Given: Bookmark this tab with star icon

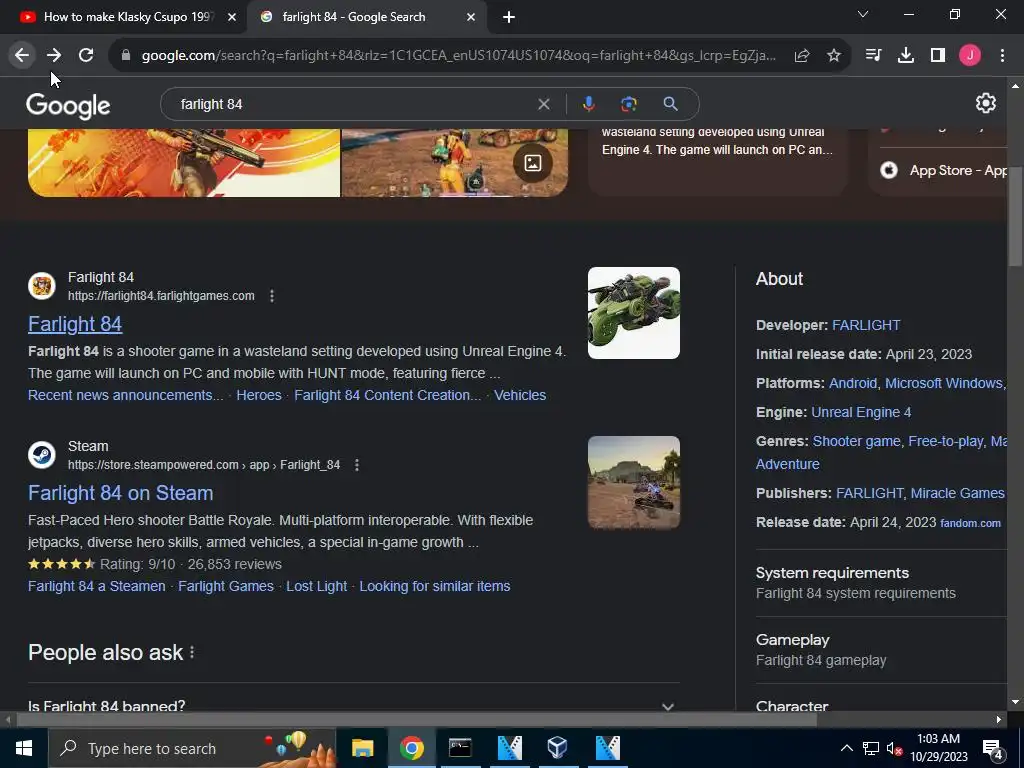Looking at the screenshot, I should point(834,56).
